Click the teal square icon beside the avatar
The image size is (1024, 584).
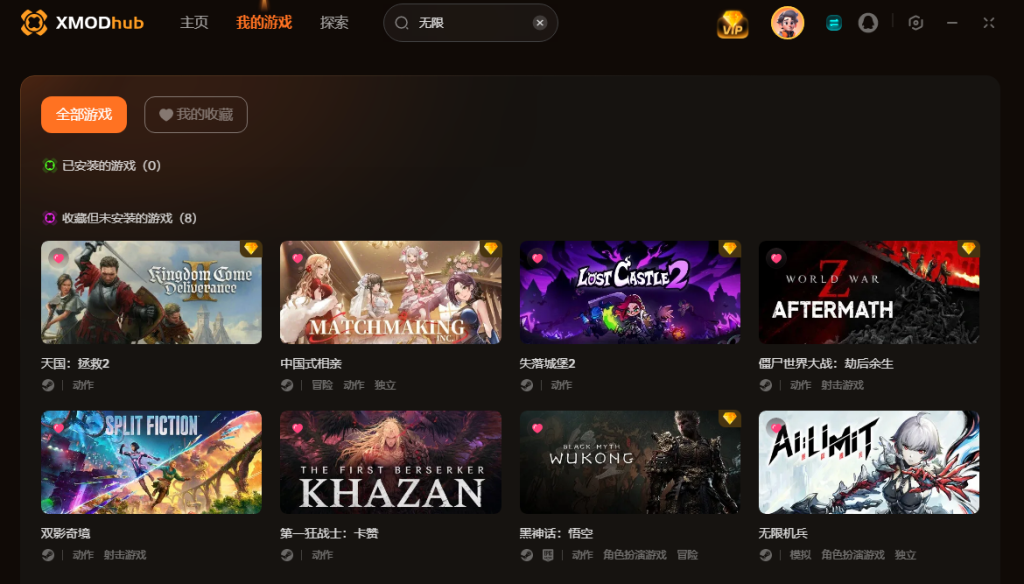[x=833, y=23]
